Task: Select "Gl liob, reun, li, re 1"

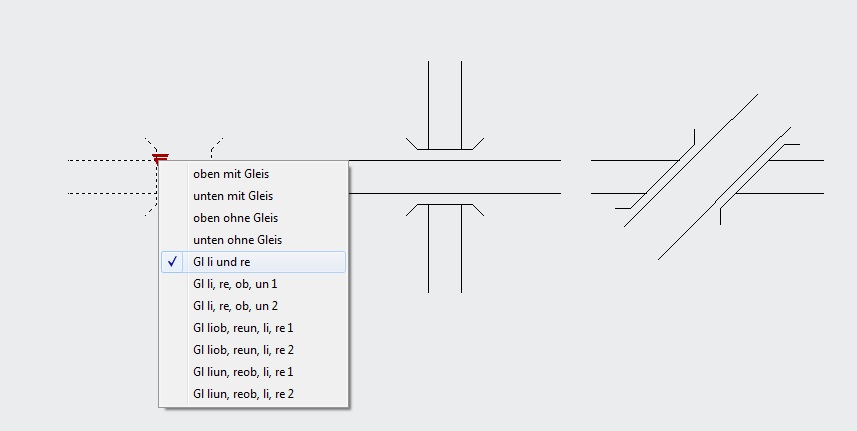Action: (x=254, y=328)
